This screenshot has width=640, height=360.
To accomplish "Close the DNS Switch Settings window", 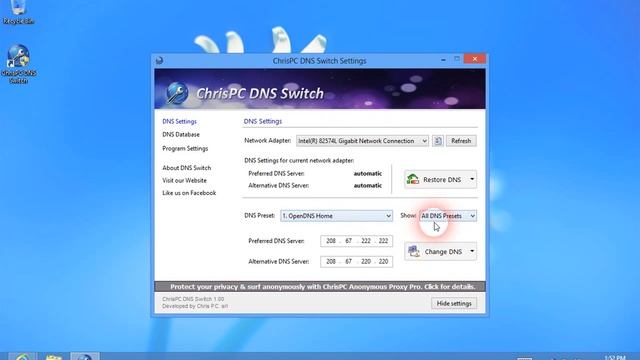I will tap(475, 59).
